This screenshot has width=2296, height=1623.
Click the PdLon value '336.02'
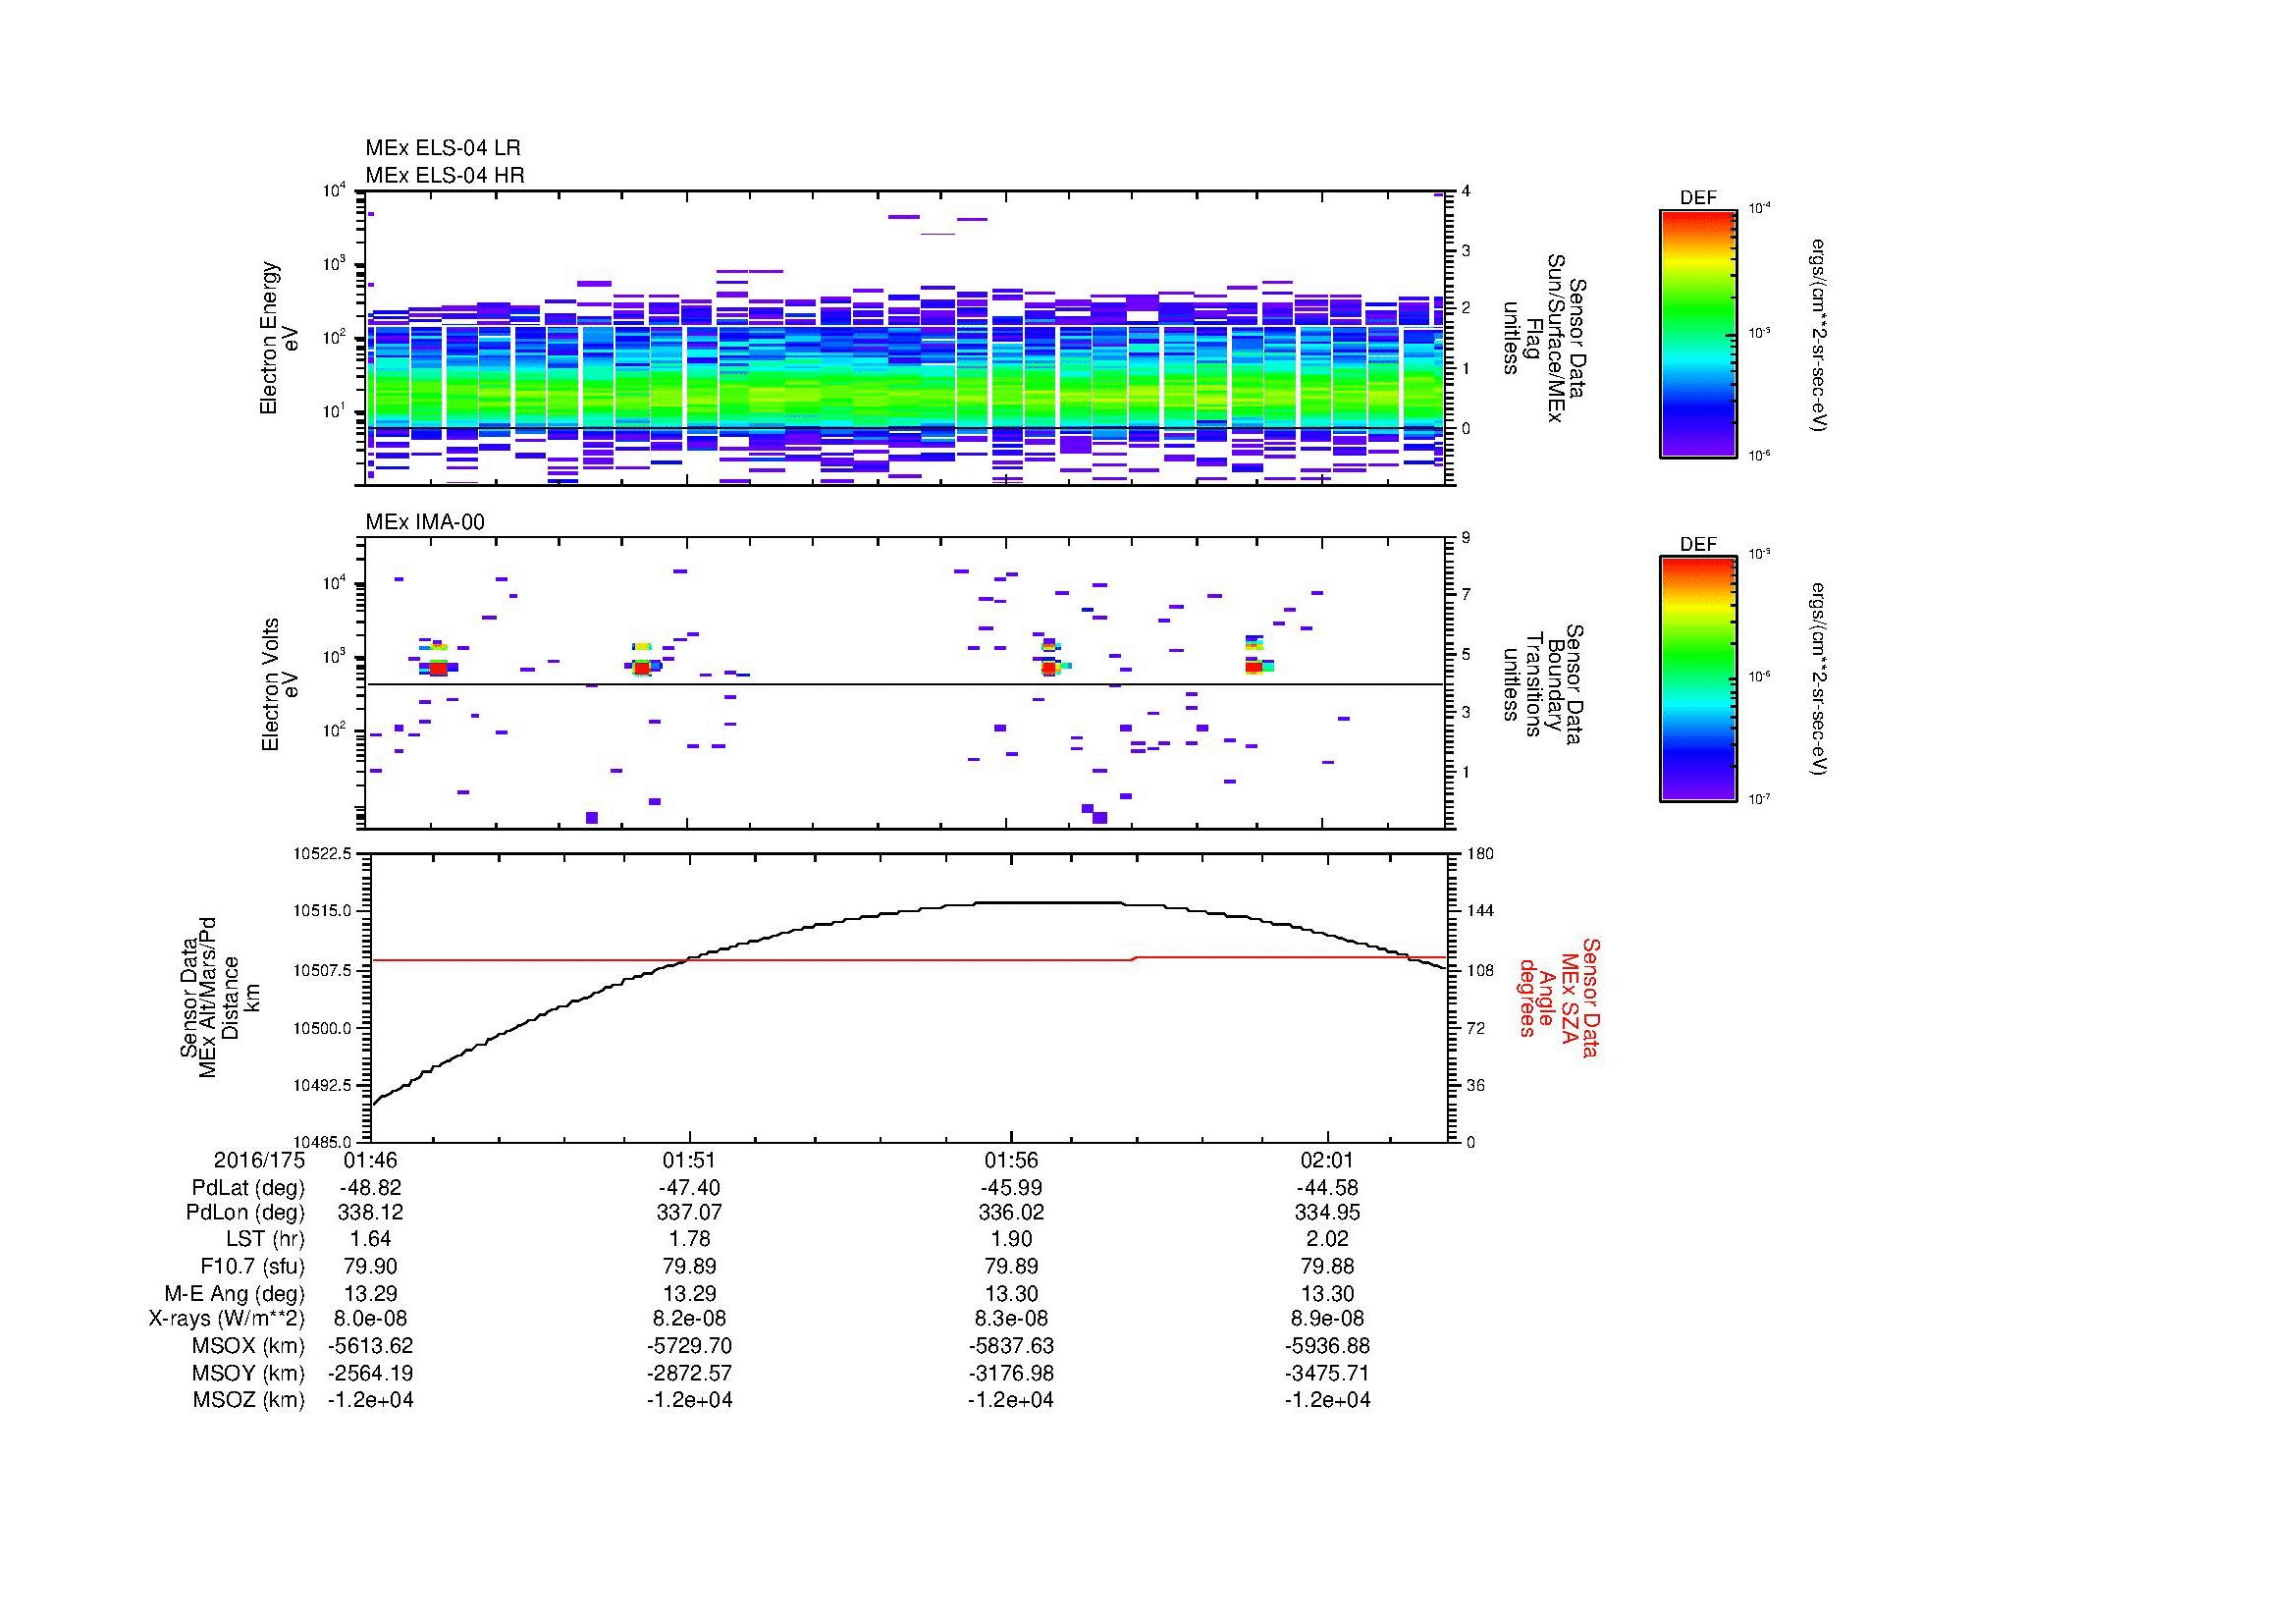pyautogui.click(x=1011, y=1213)
